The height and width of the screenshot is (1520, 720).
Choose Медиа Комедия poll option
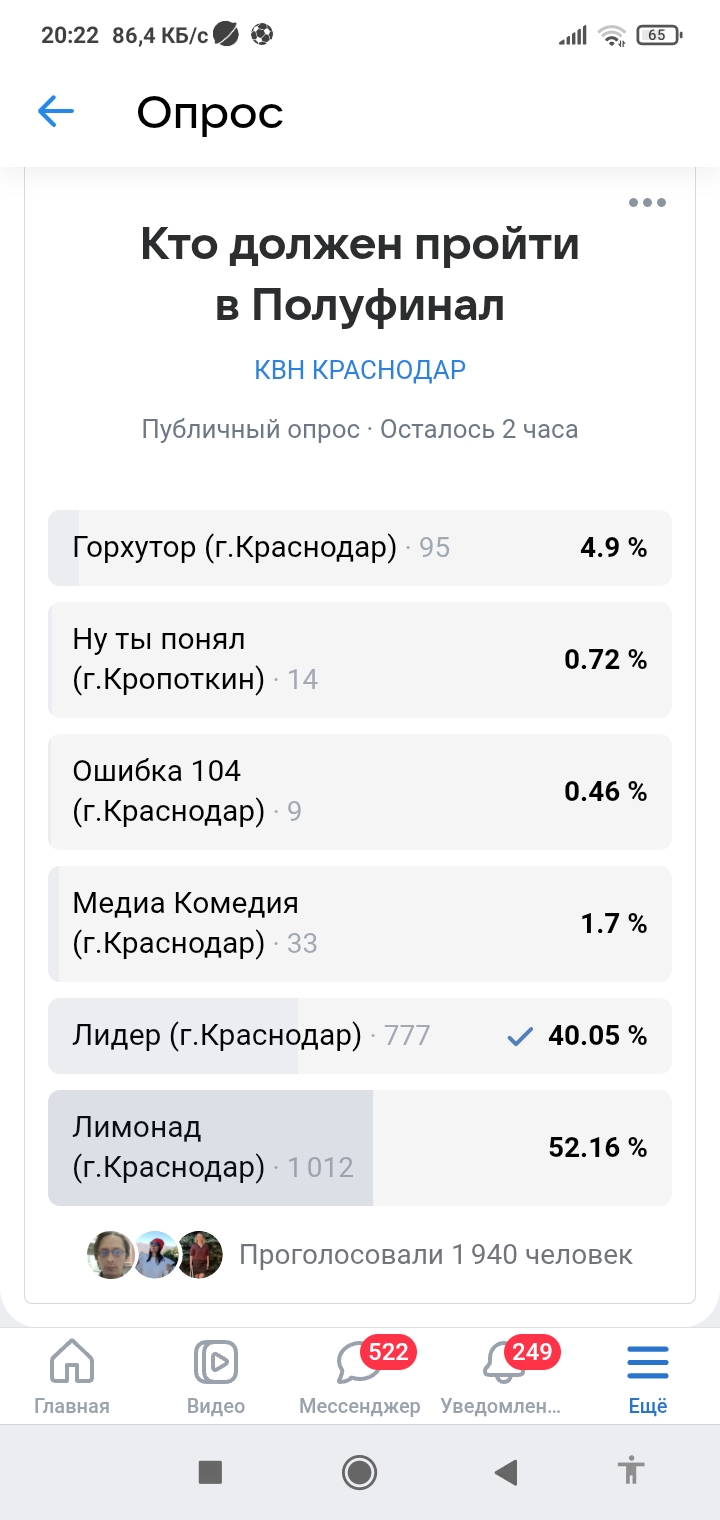(x=360, y=924)
